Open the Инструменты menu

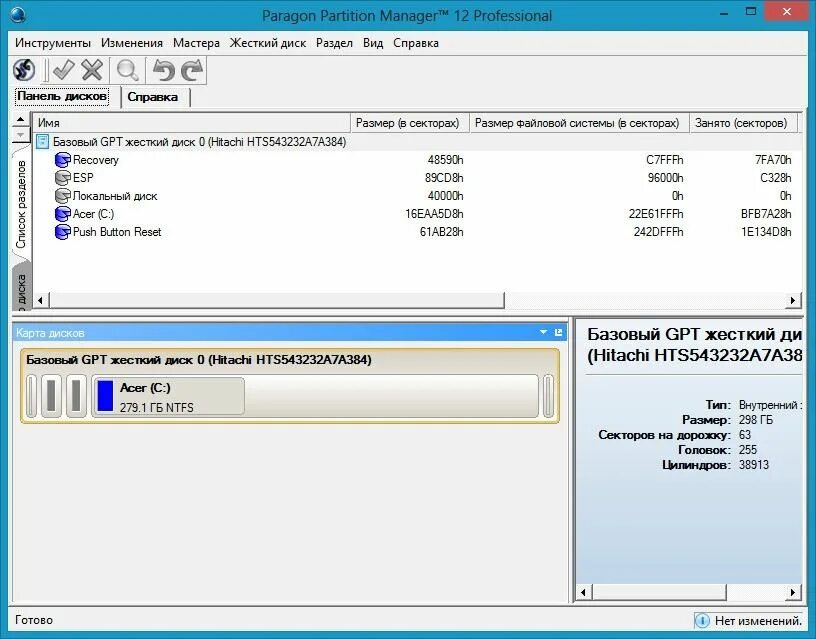(53, 43)
